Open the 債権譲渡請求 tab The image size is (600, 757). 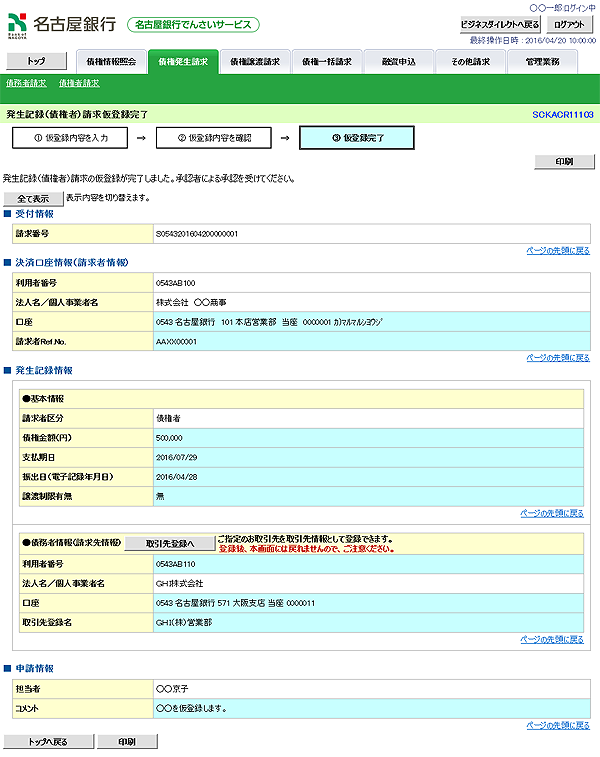click(x=255, y=62)
